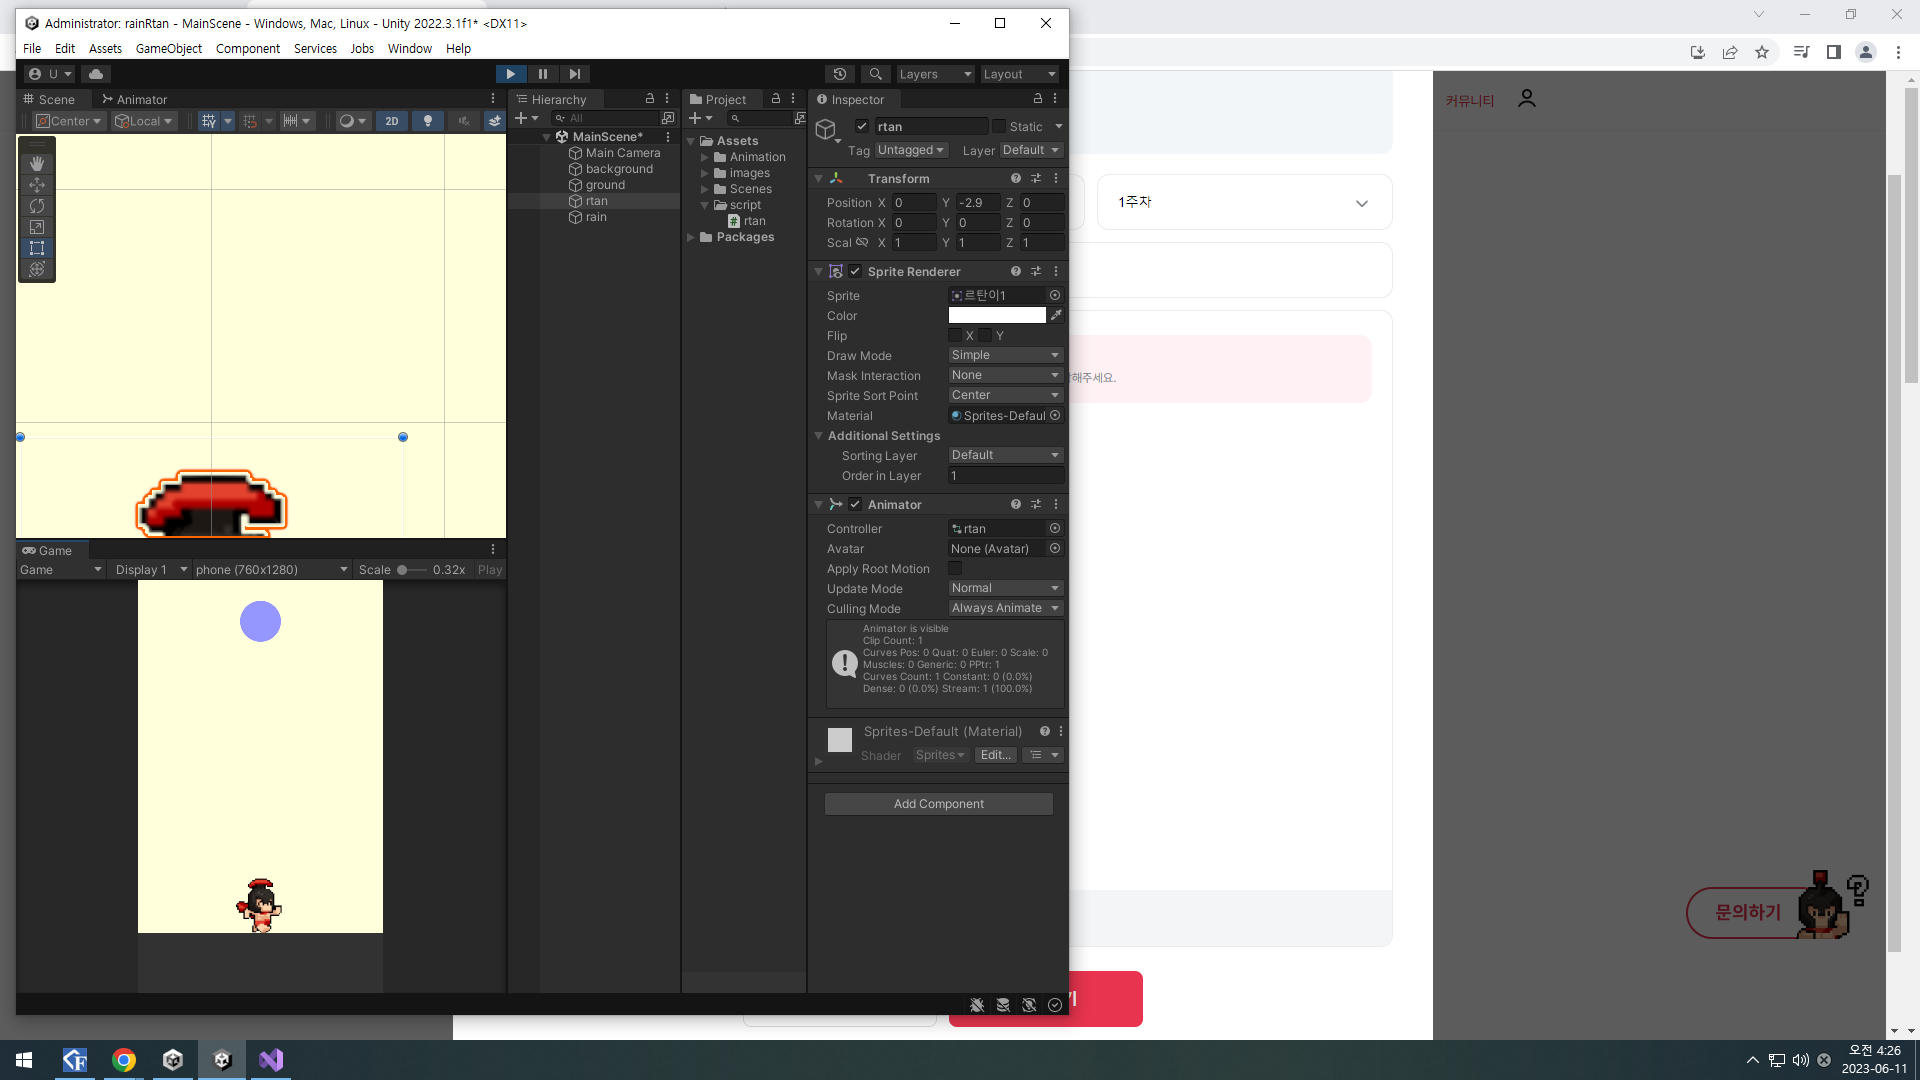Click the Edit... shader button

tap(996, 755)
